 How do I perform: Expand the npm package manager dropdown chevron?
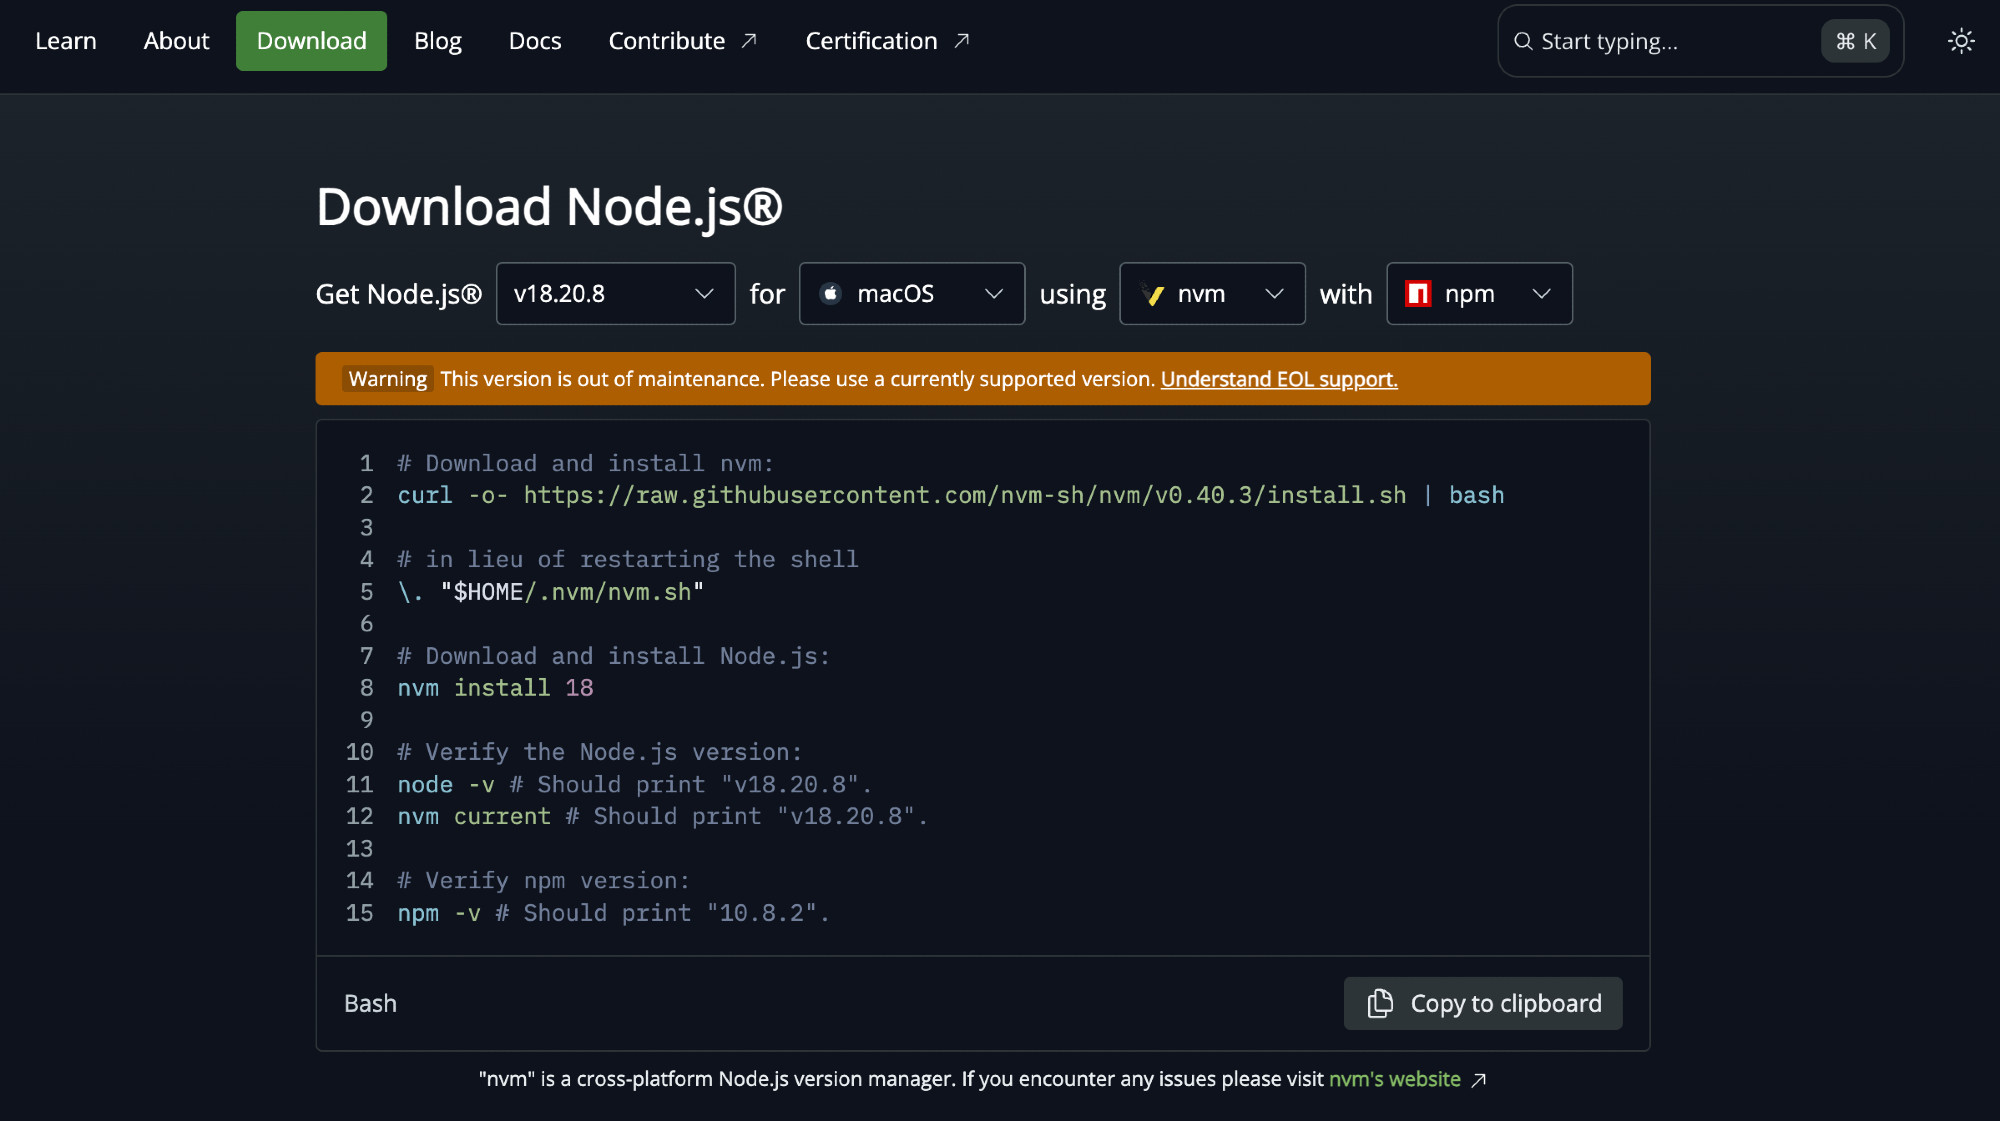click(x=1542, y=293)
